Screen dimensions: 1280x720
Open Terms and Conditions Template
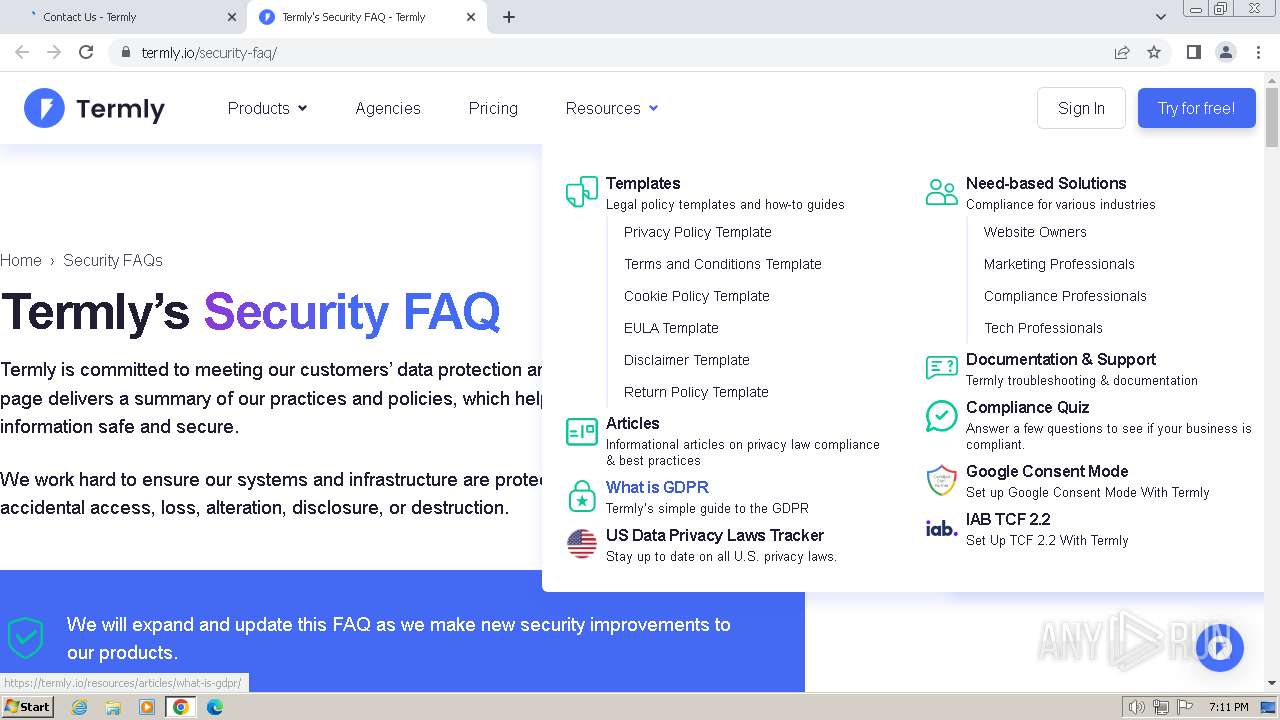pyautogui.click(x=723, y=264)
